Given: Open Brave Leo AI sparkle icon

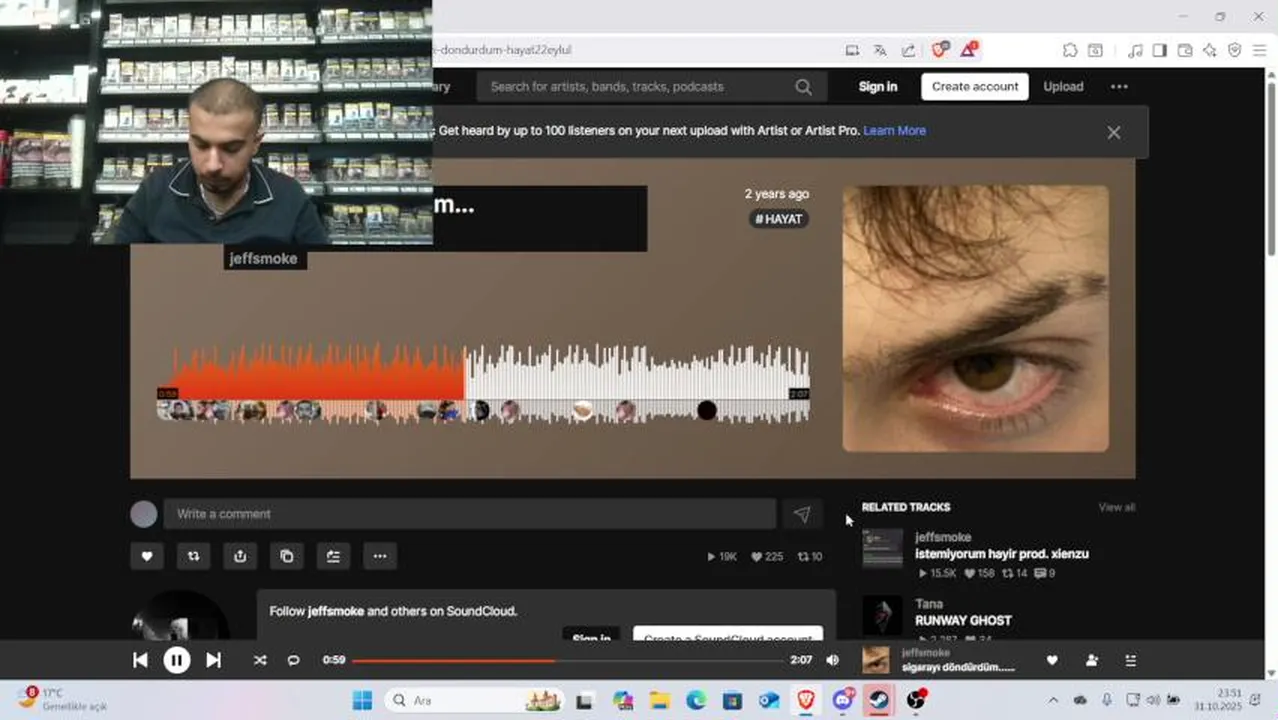Looking at the screenshot, I should click(1210, 50).
